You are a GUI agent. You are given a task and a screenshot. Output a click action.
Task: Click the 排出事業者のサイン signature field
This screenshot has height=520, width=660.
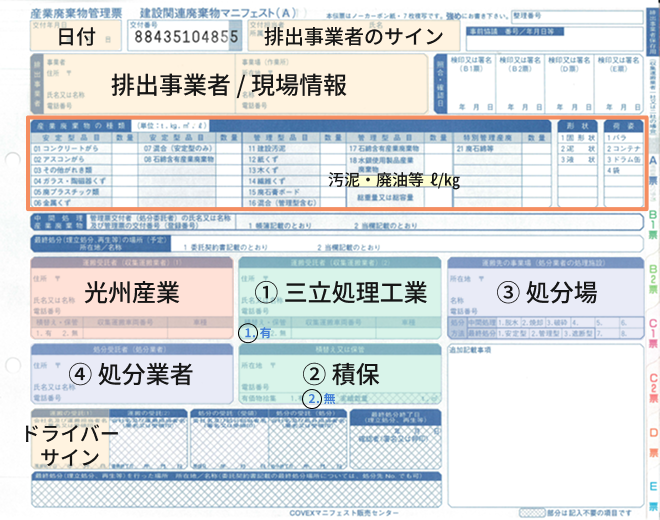(354, 36)
